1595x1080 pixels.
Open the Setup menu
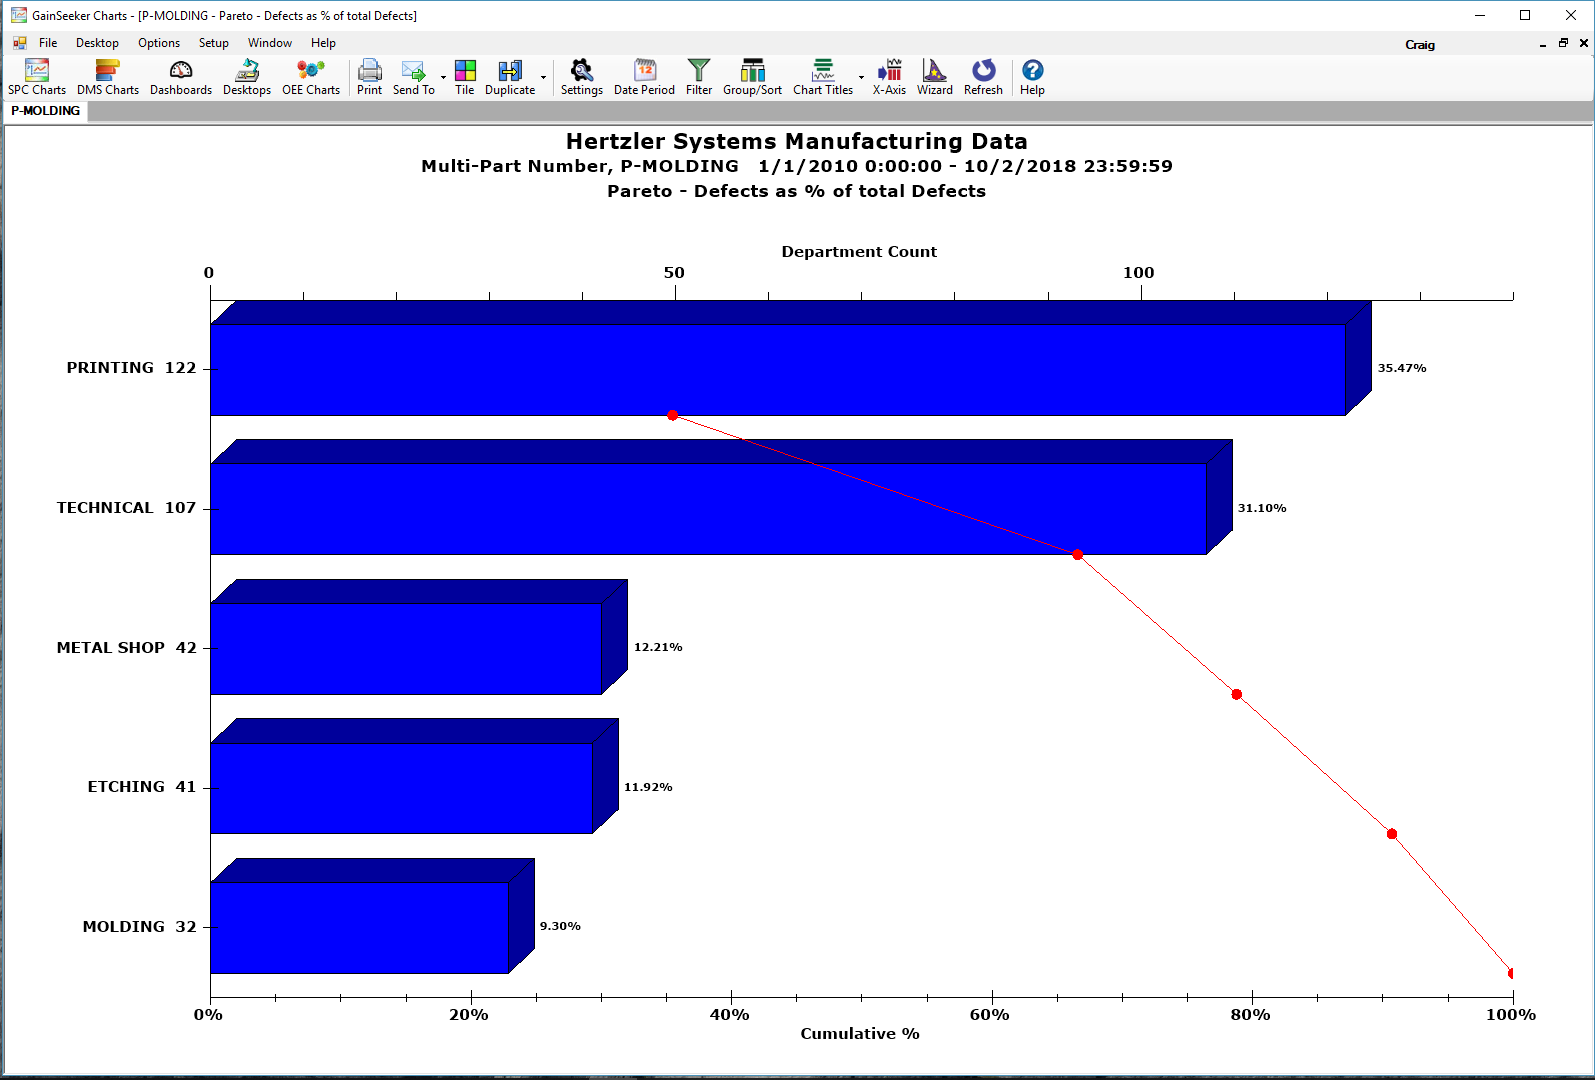(x=213, y=43)
